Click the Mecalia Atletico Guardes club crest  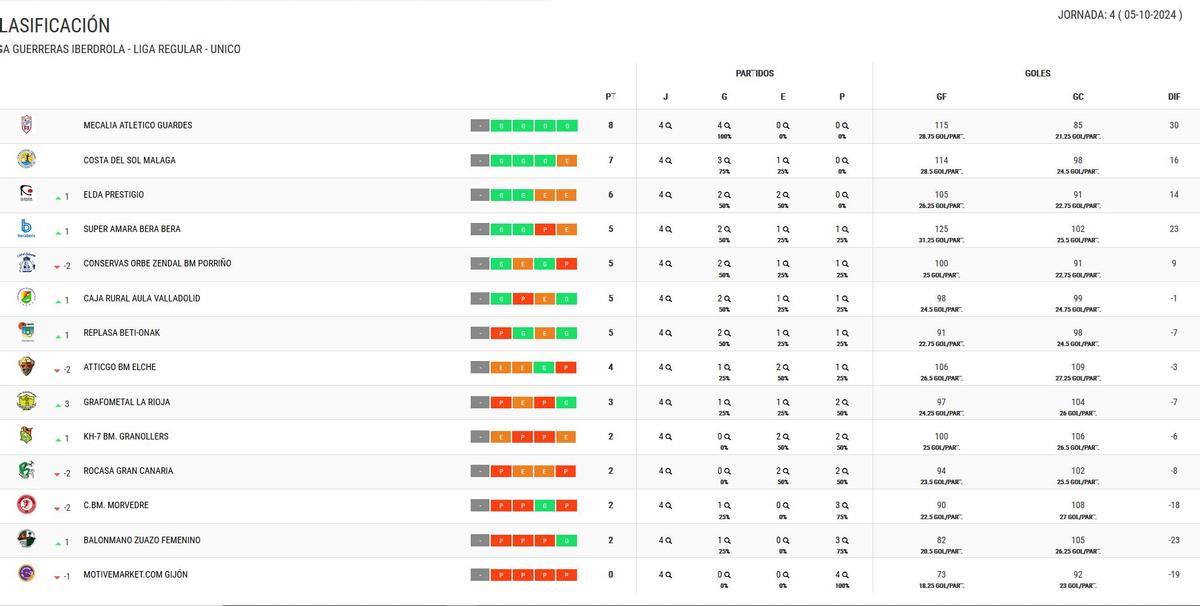click(x=27, y=125)
